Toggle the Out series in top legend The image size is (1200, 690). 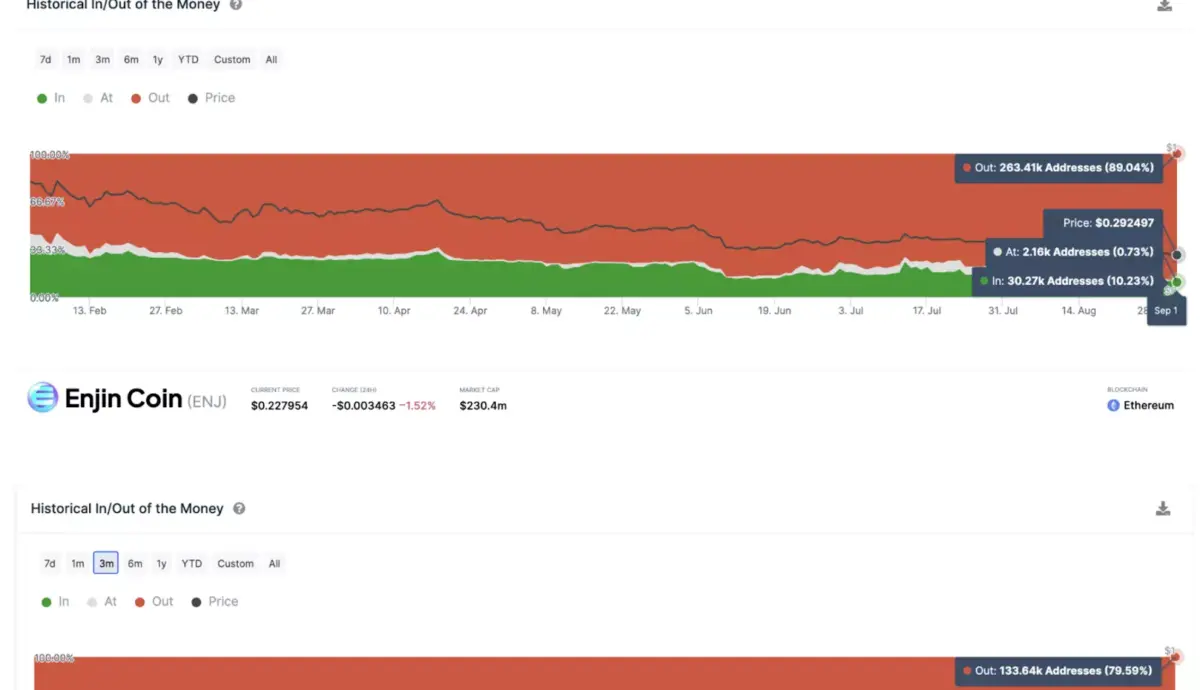tap(150, 98)
